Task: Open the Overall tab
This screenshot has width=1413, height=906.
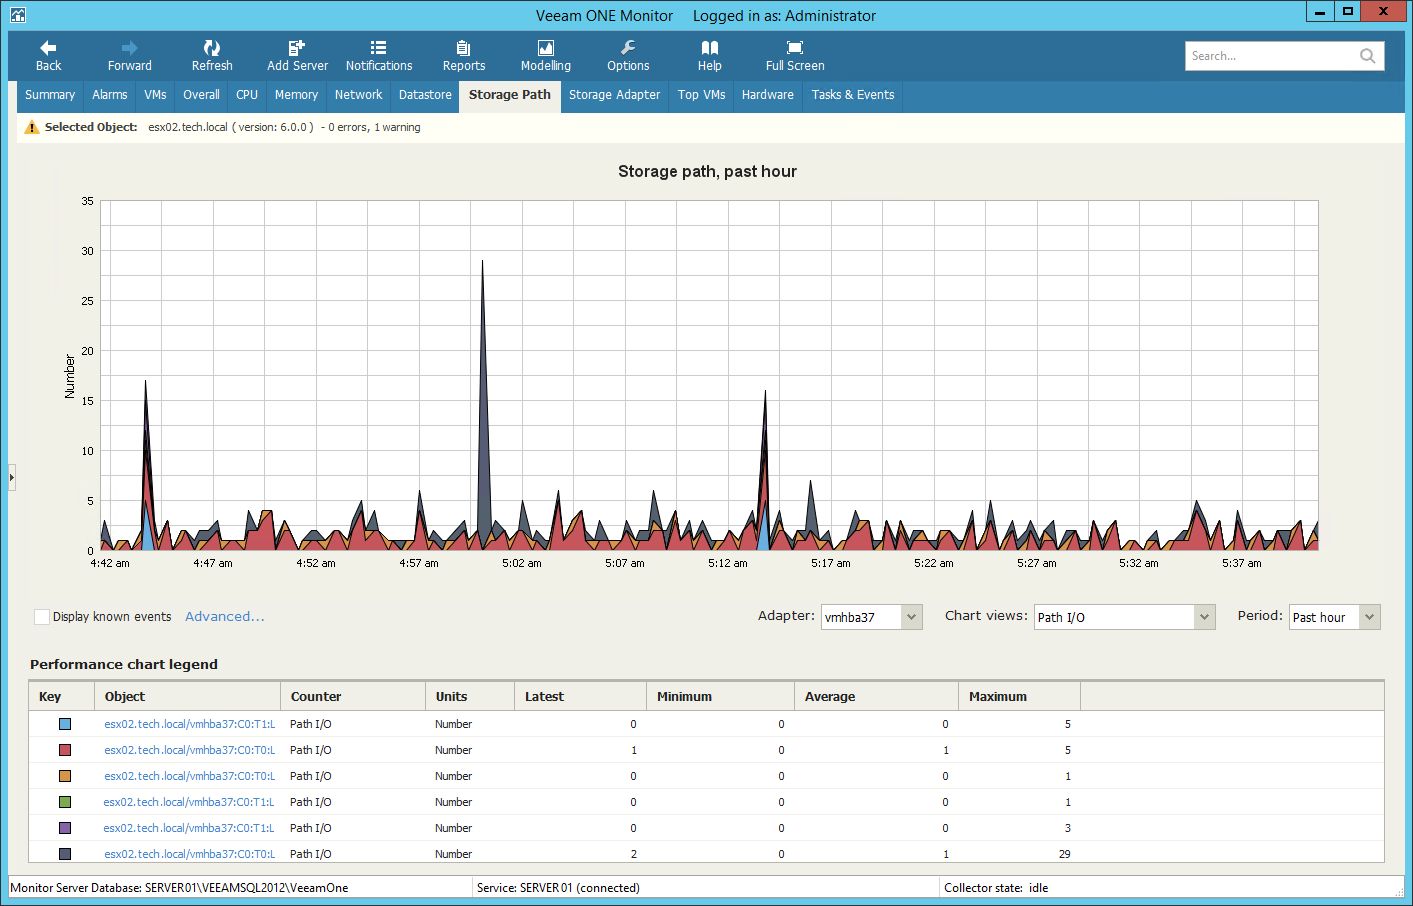Action: (x=201, y=95)
